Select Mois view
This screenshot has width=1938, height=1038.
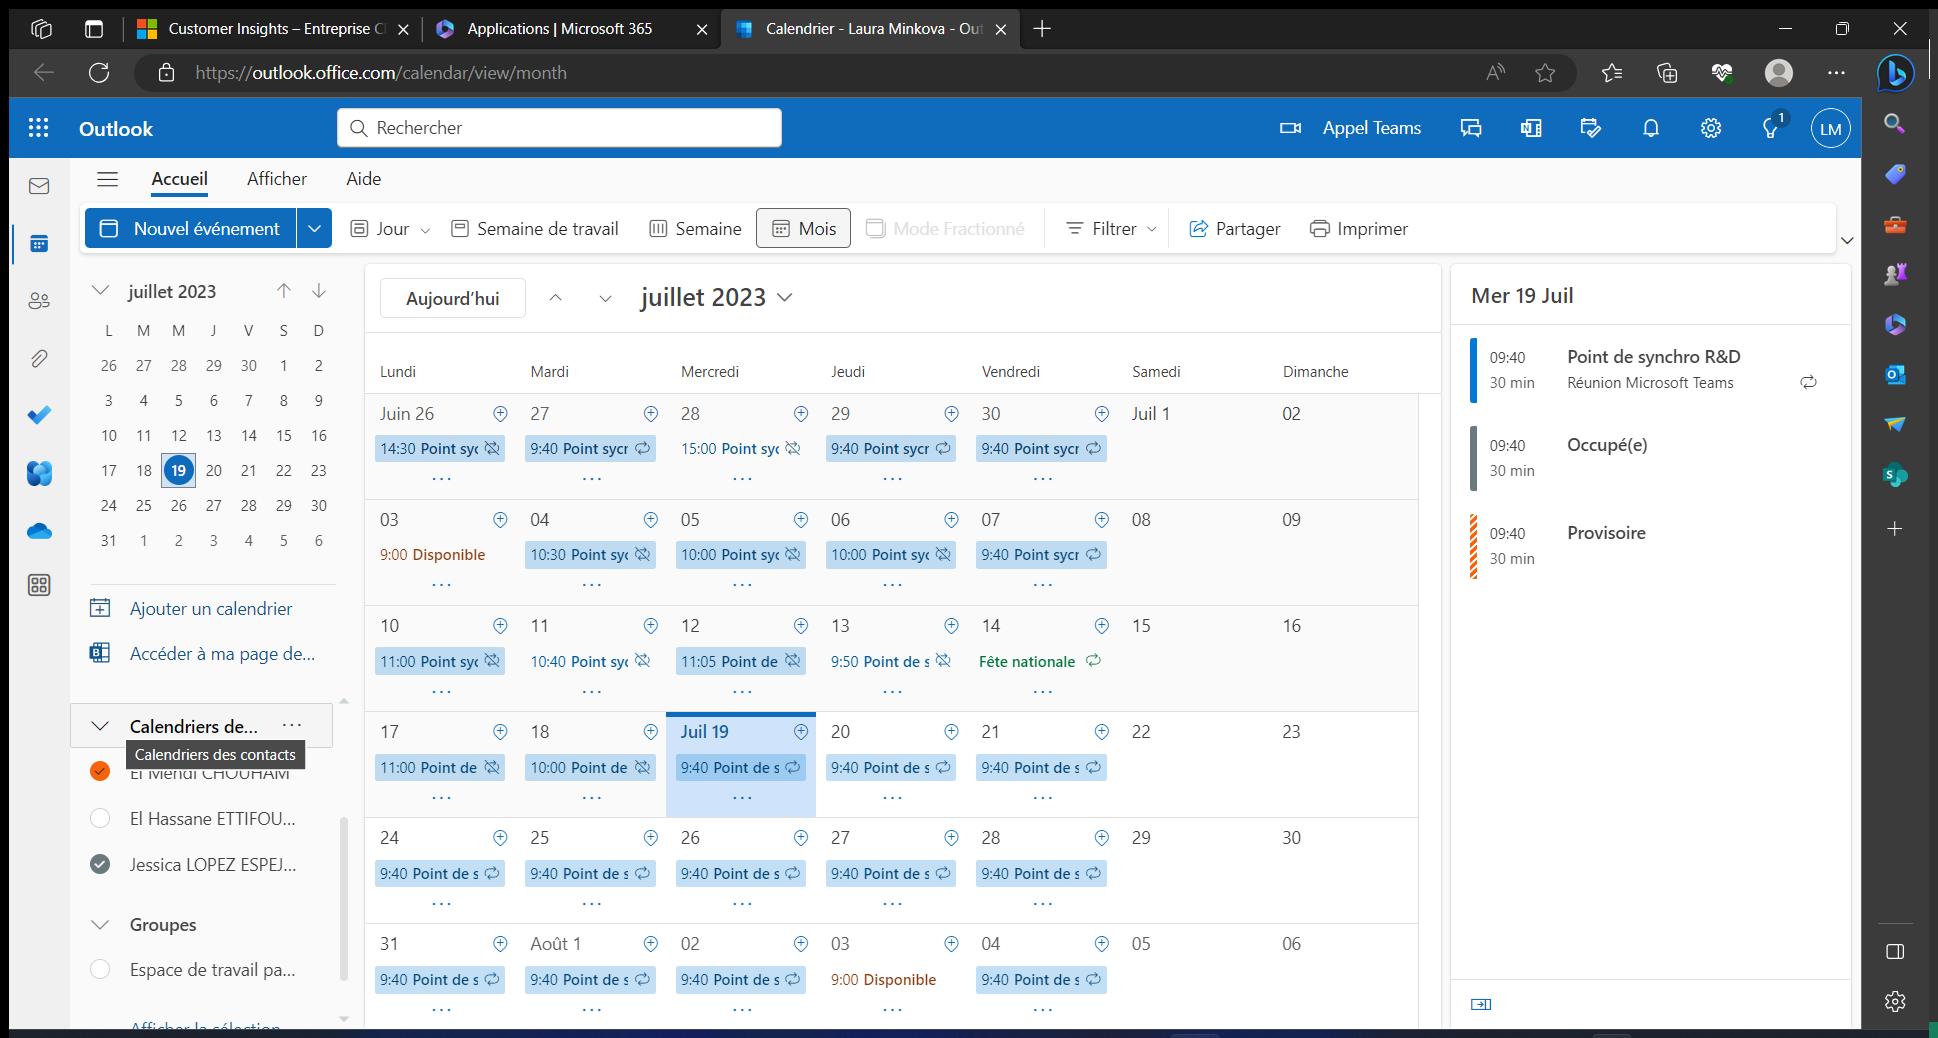[x=803, y=229]
